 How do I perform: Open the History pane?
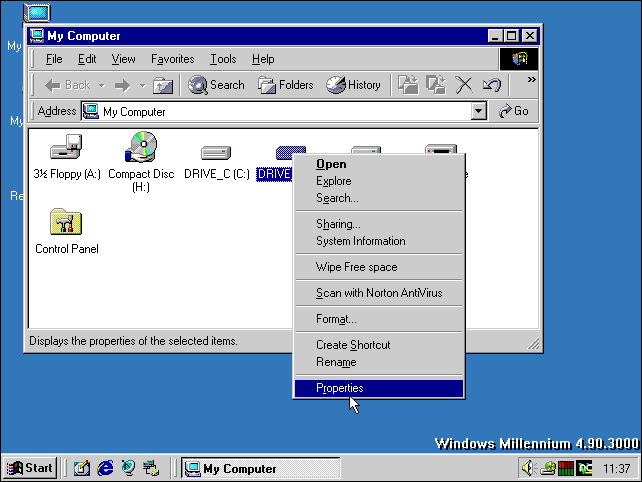coord(353,85)
